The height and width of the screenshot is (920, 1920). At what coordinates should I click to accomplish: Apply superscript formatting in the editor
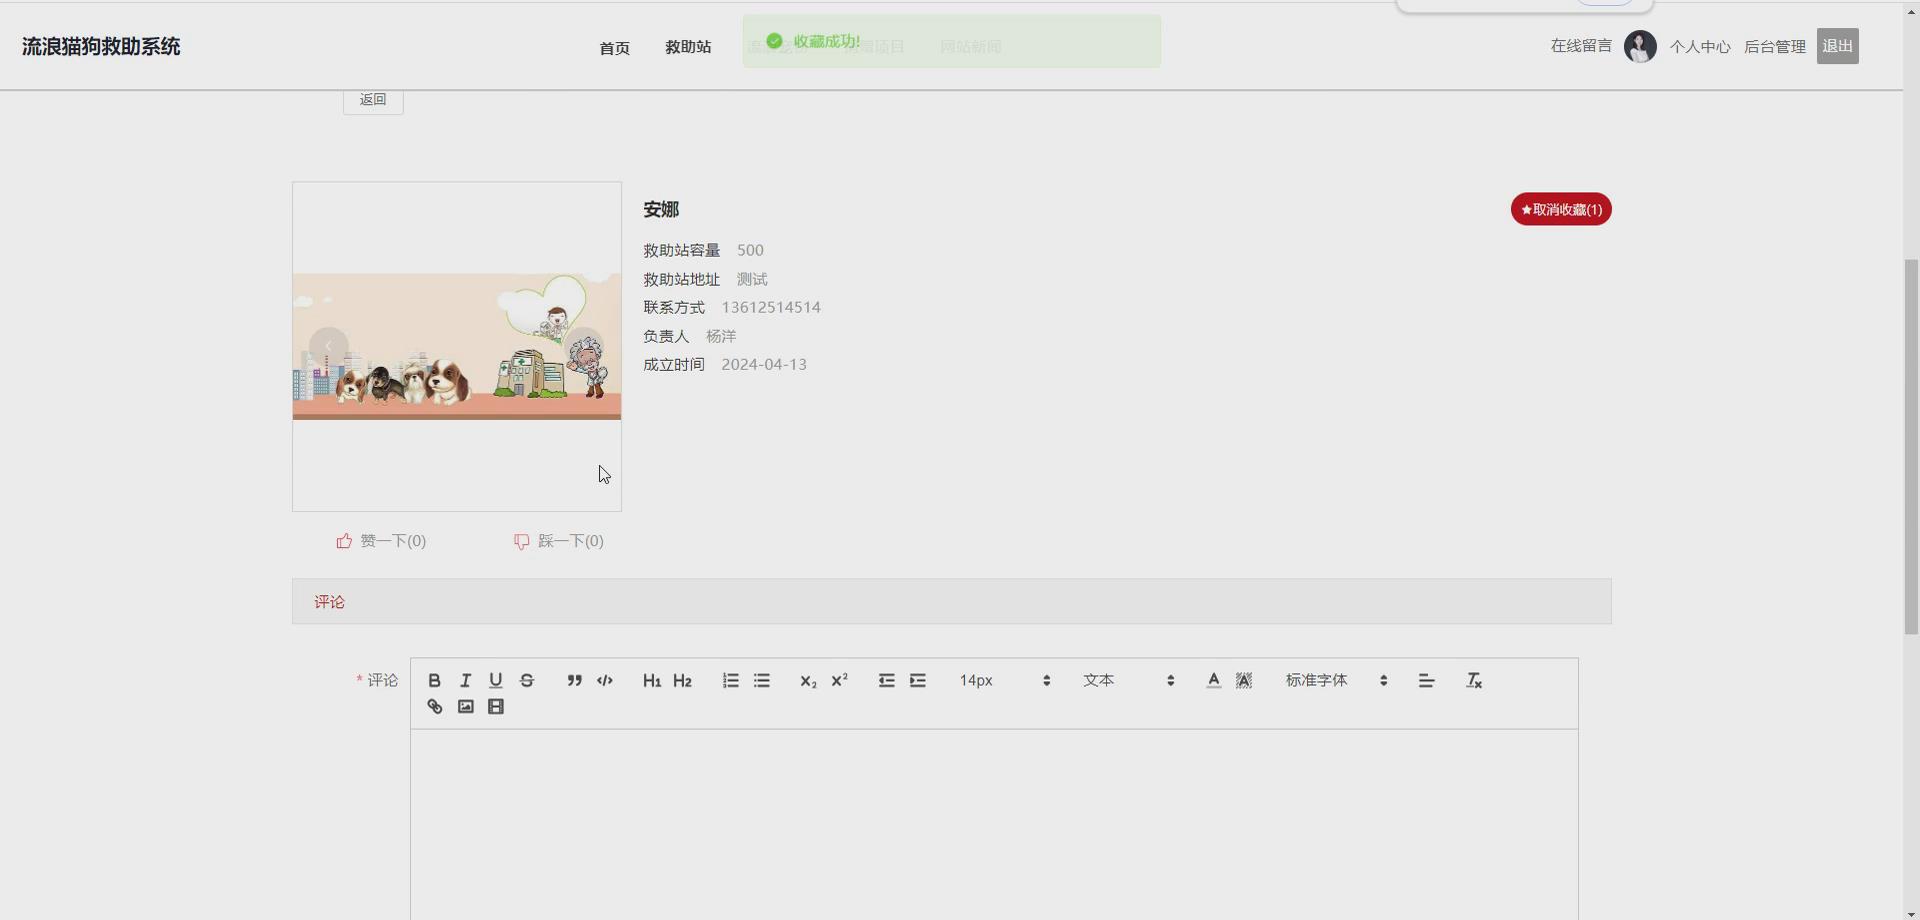(x=839, y=680)
